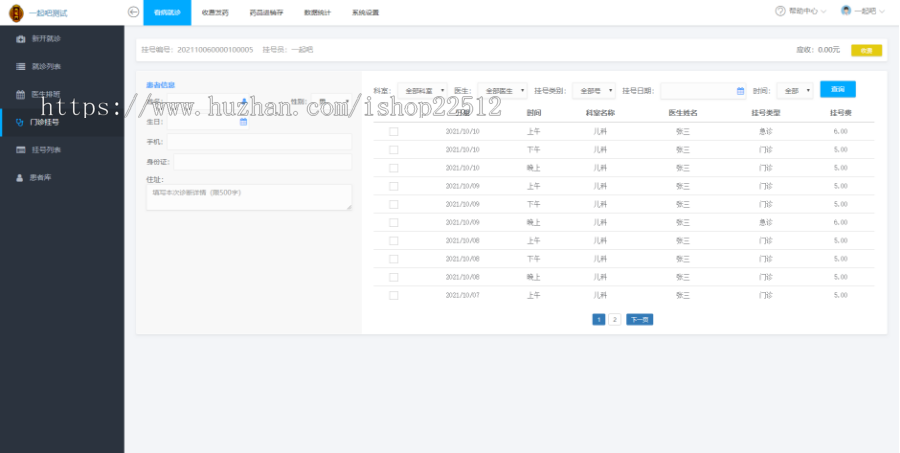
Task: Expand the 全部科室 department dropdown
Action: (x=423, y=90)
